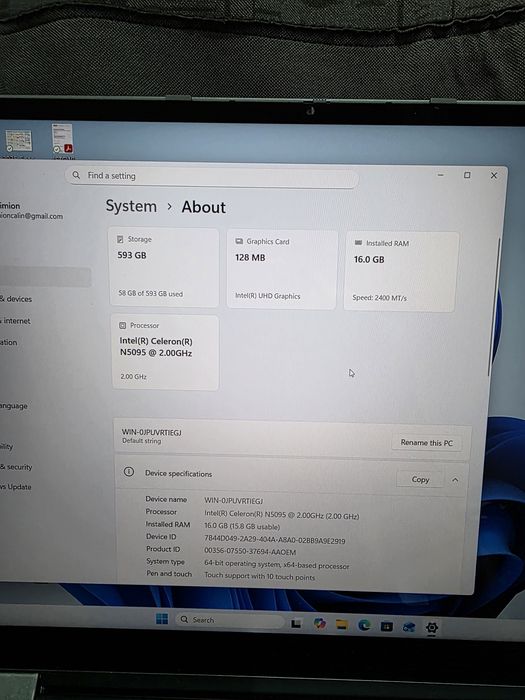
Task: Open Microsoft Store from the taskbar
Action: coord(387,627)
